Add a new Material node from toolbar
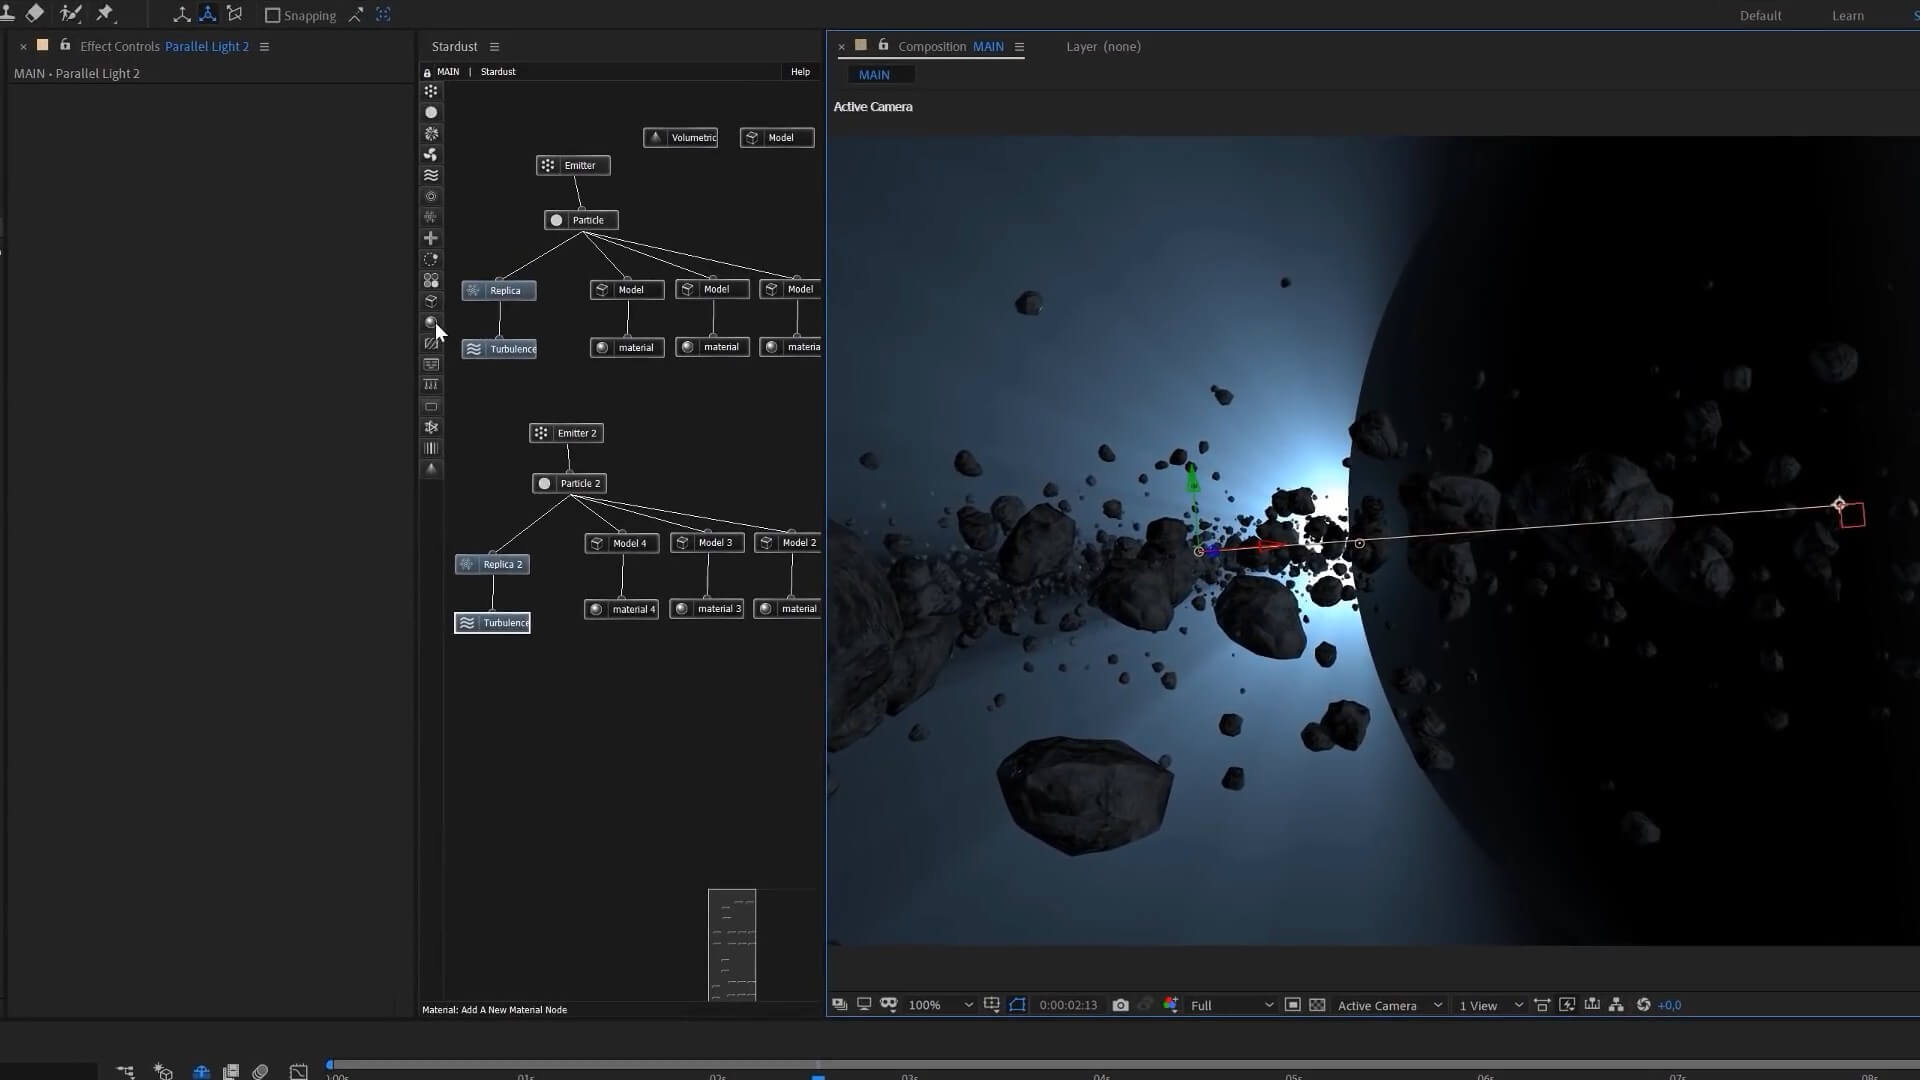1920x1080 pixels. coord(431,322)
